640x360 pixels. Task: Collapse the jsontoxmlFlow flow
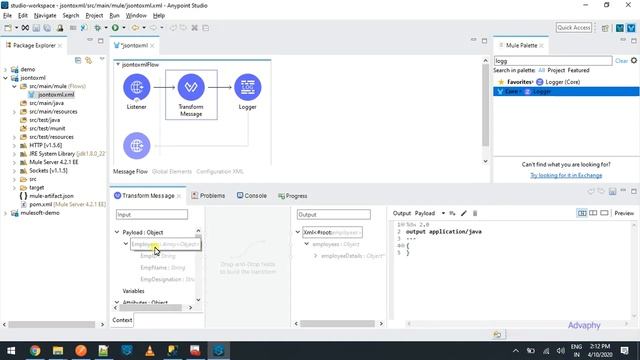tap(118, 64)
